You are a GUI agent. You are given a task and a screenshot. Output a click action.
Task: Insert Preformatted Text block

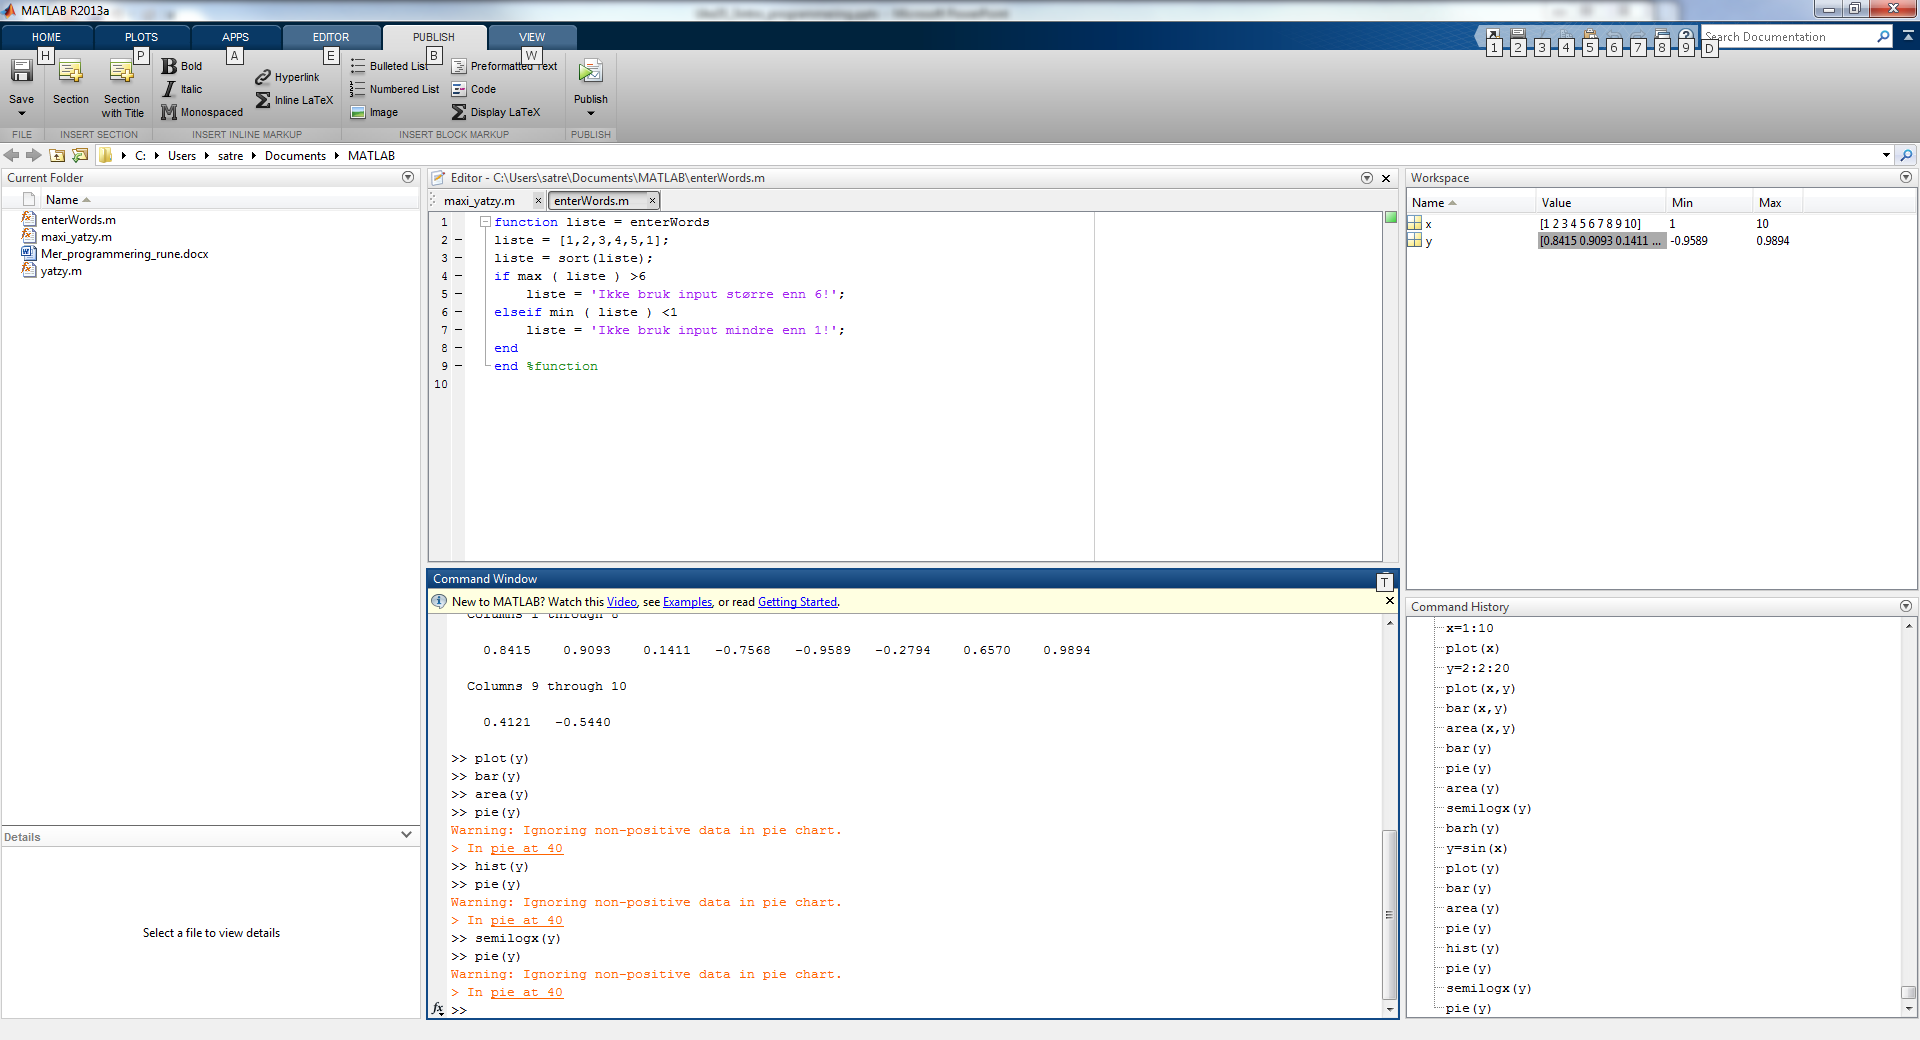(504, 66)
